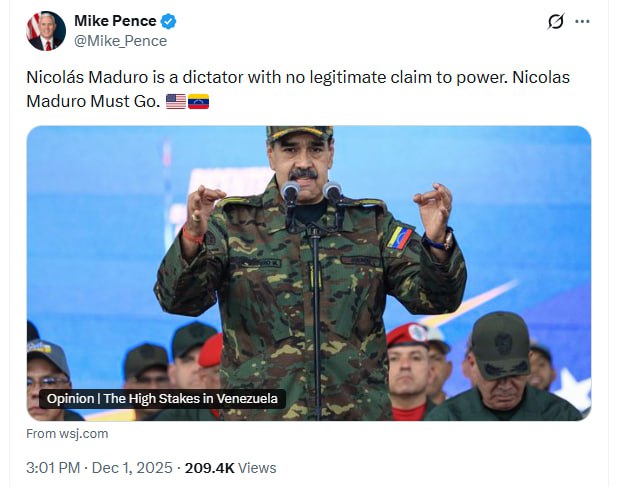620x487 pixels.
Task: Click the soldier in the red beret
Action: pyautogui.click(x=408, y=365)
